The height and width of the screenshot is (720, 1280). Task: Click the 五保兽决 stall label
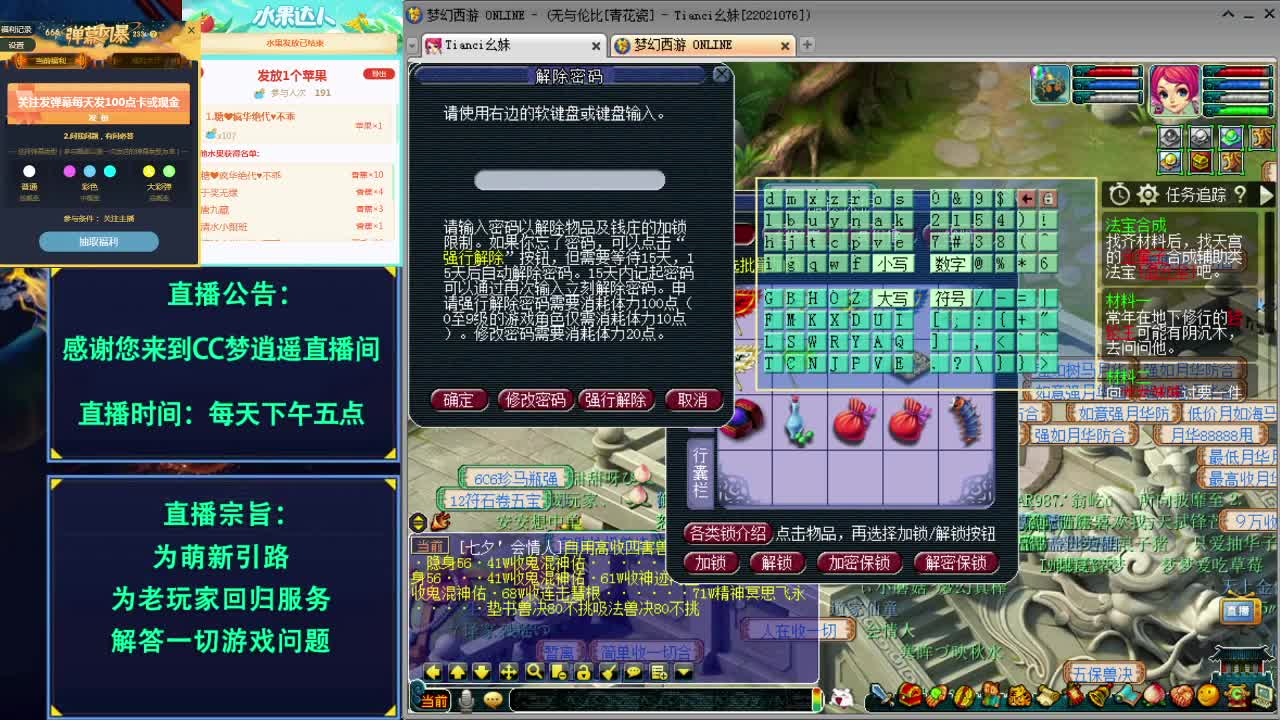1103,675
